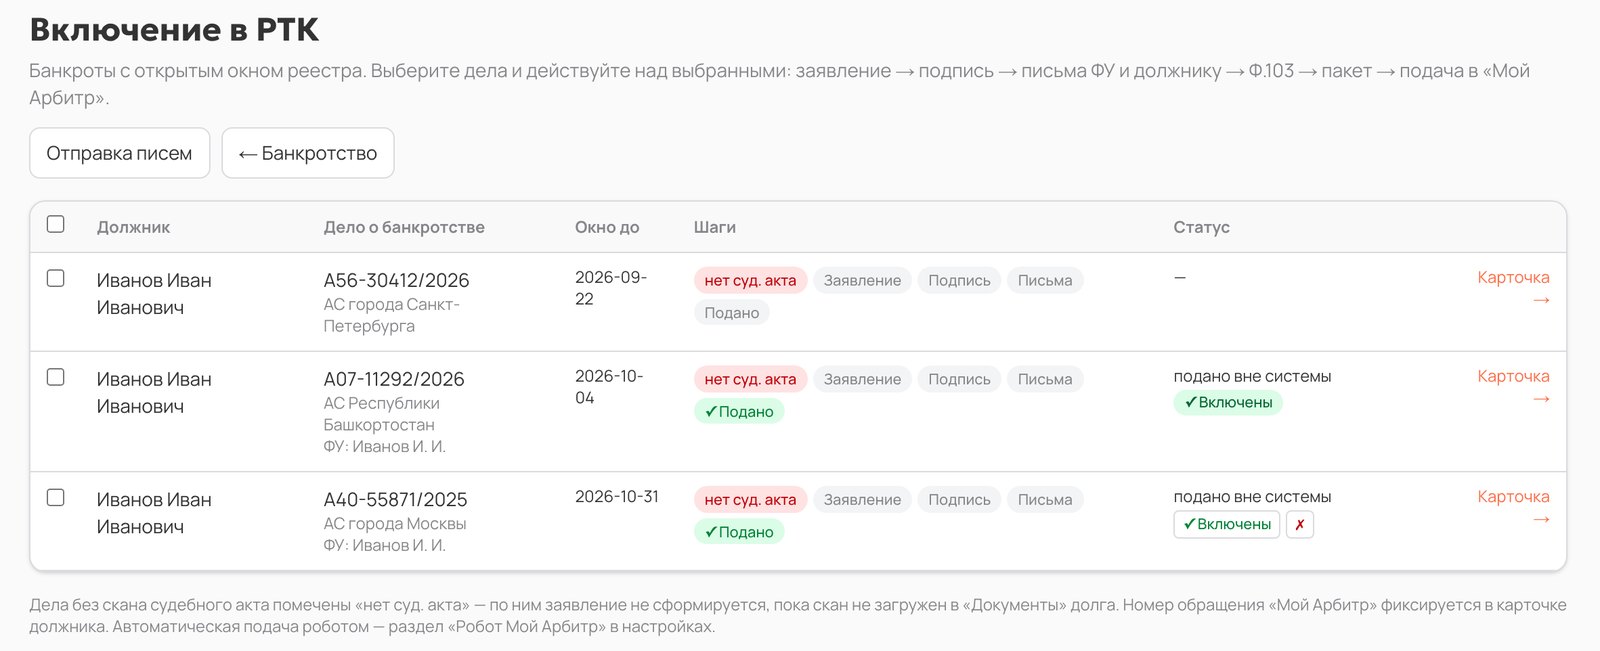1600x651 pixels.
Task: Check the row checkbox for case А07-11292/2026
Action: [x=56, y=377]
